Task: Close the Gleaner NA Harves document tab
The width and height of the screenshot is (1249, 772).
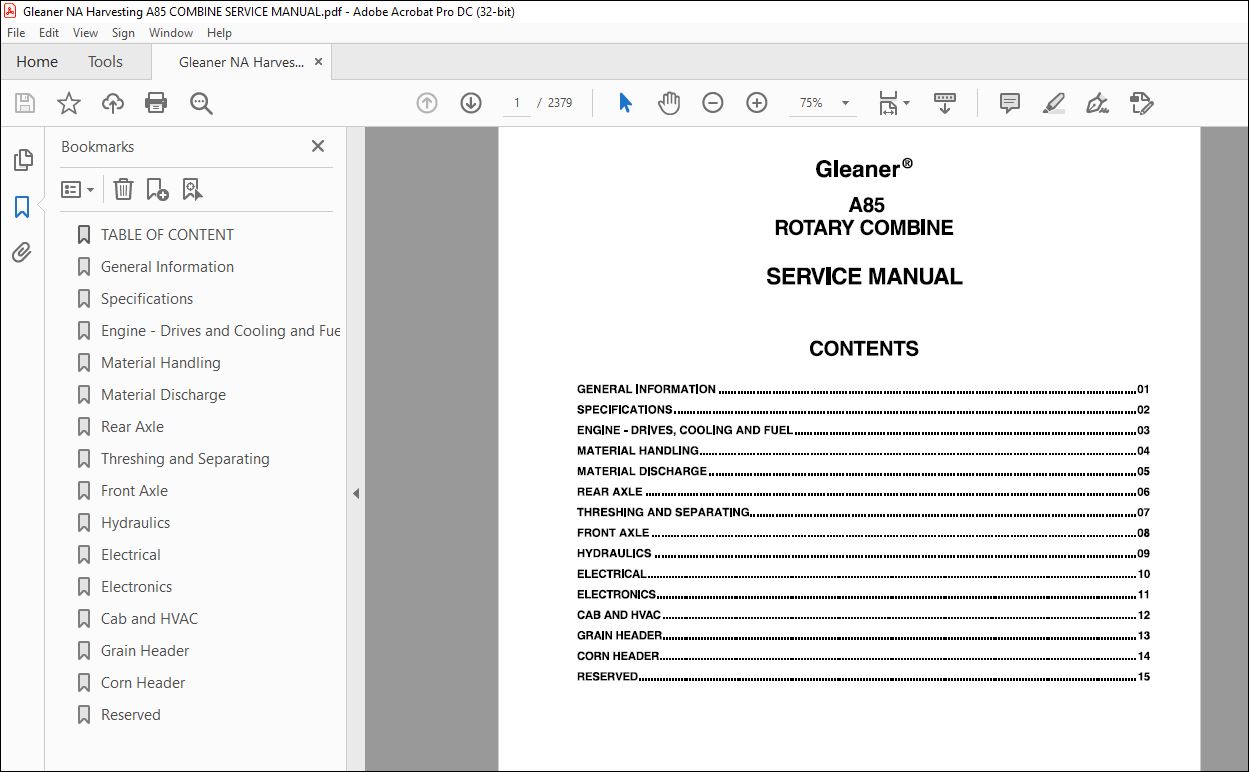Action: [x=319, y=62]
